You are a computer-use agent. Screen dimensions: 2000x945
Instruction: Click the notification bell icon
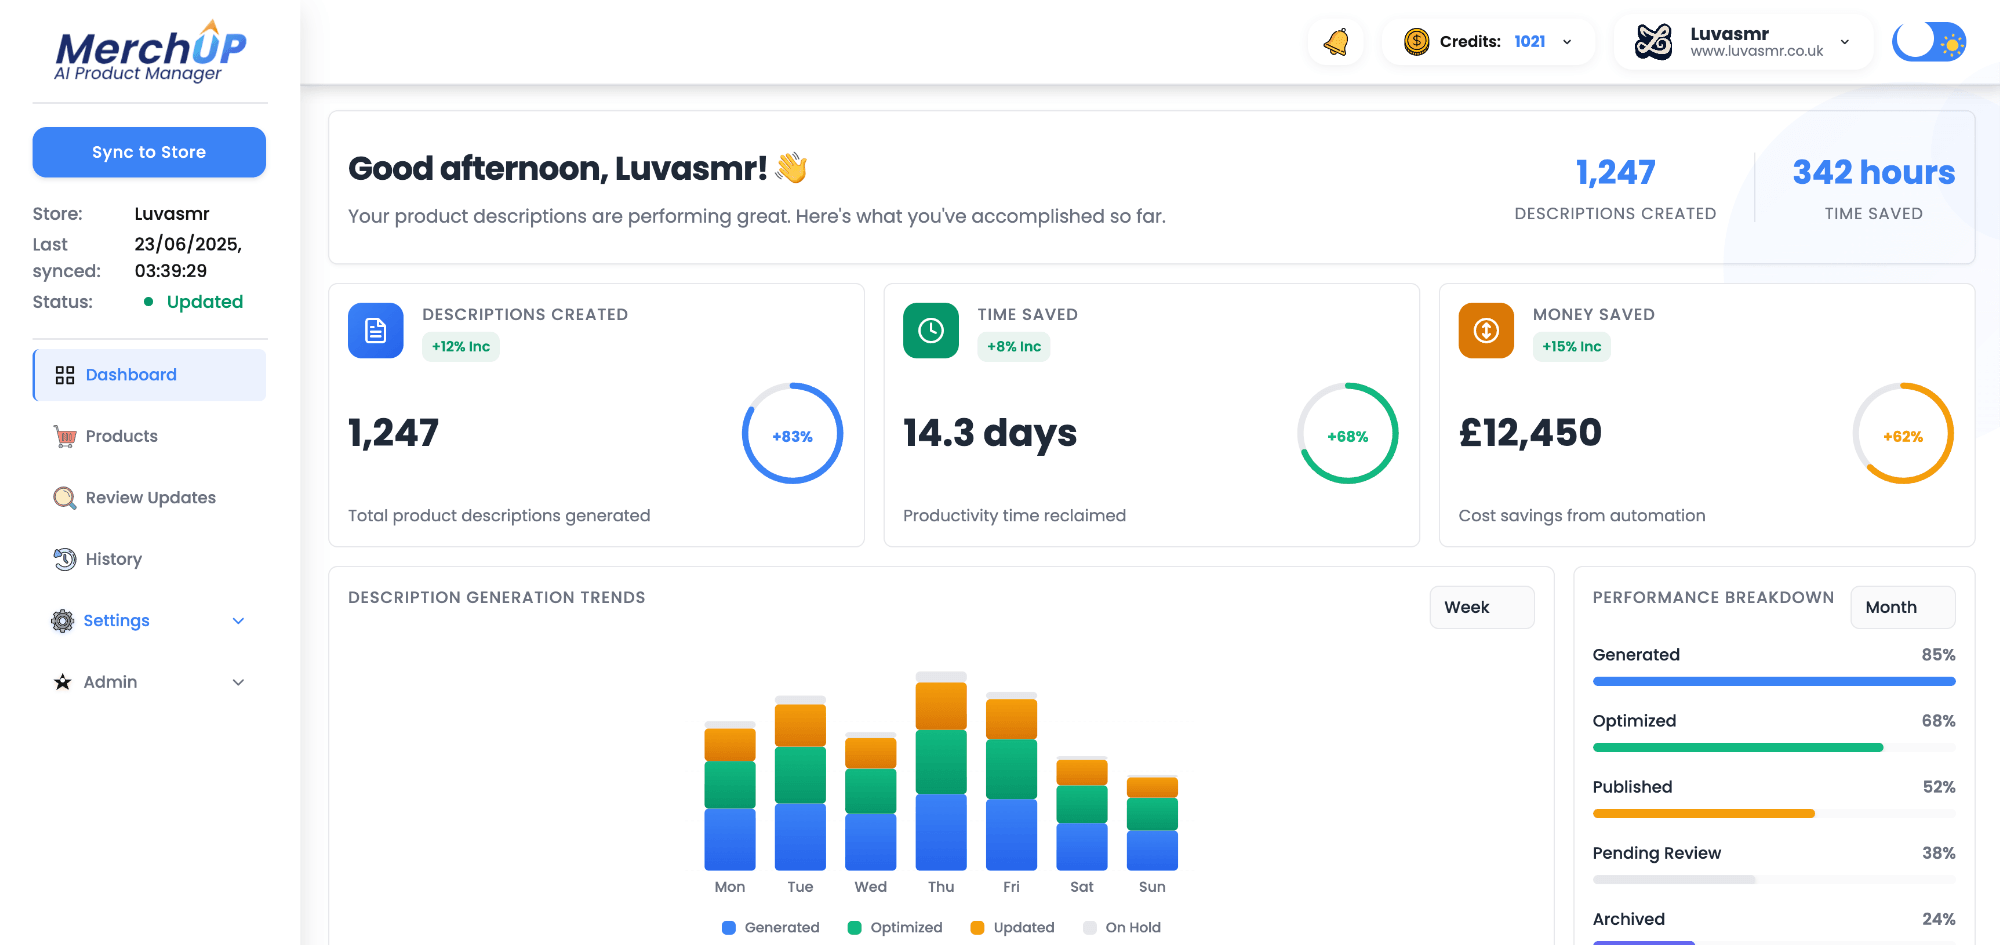(1336, 42)
